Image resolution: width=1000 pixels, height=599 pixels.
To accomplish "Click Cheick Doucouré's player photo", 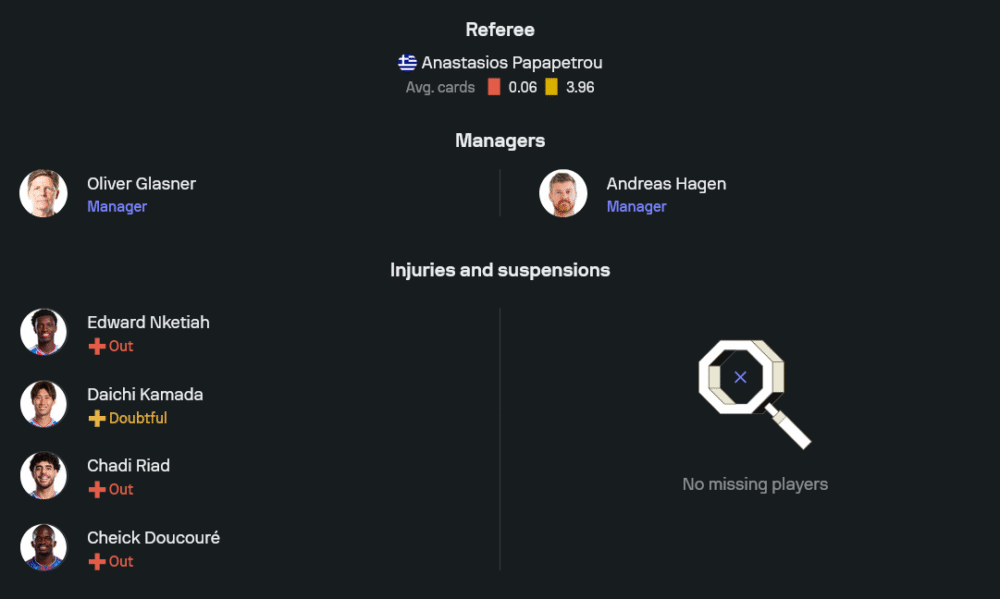I will (x=43, y=548).
